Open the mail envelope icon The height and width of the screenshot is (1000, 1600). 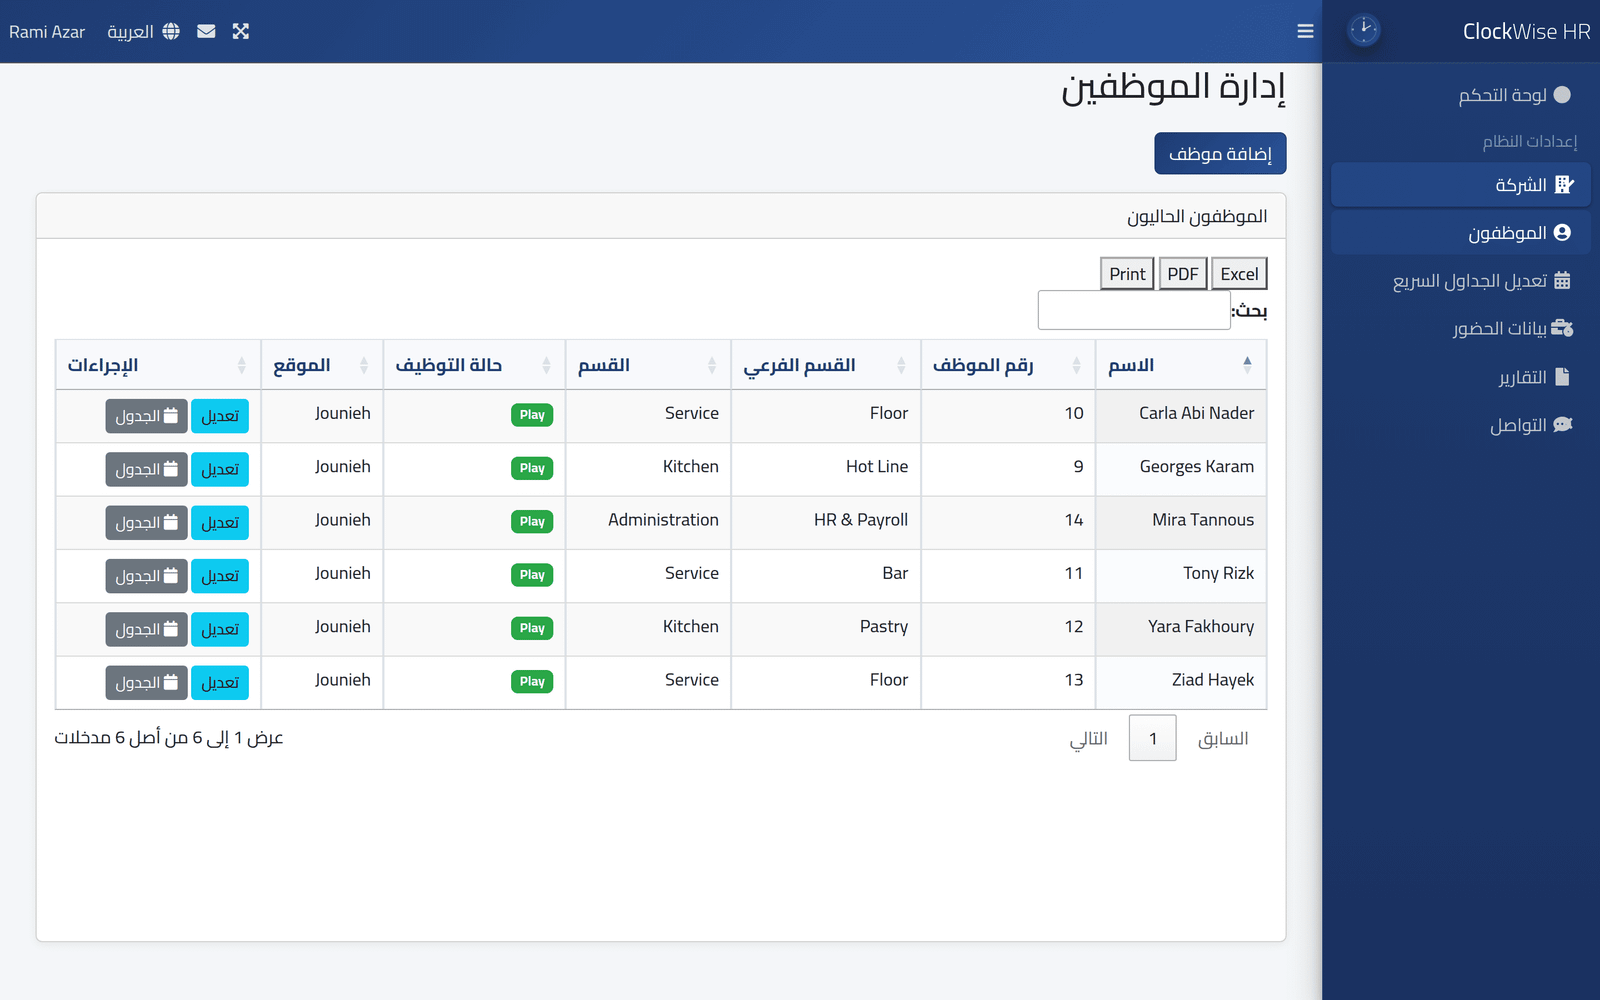[206, 31]
